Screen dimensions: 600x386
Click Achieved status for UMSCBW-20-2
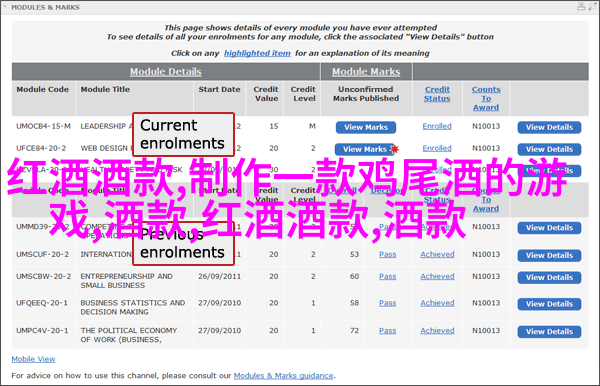tap(437, 277)
